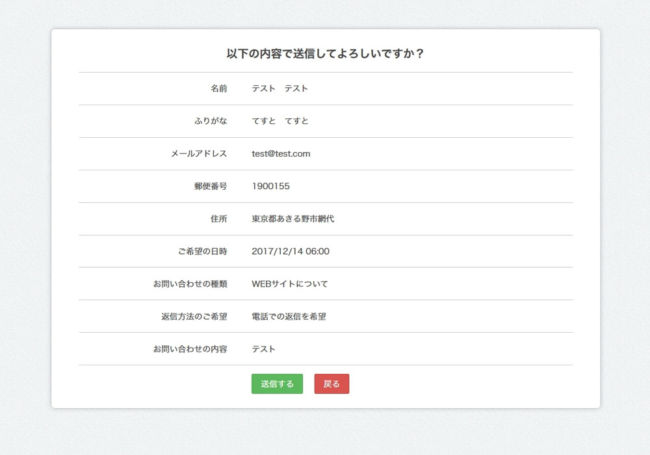Screen dimensions: 650x455
Task: Click the 返信方法のご希望 label
Action: click(x=194, y=316)
